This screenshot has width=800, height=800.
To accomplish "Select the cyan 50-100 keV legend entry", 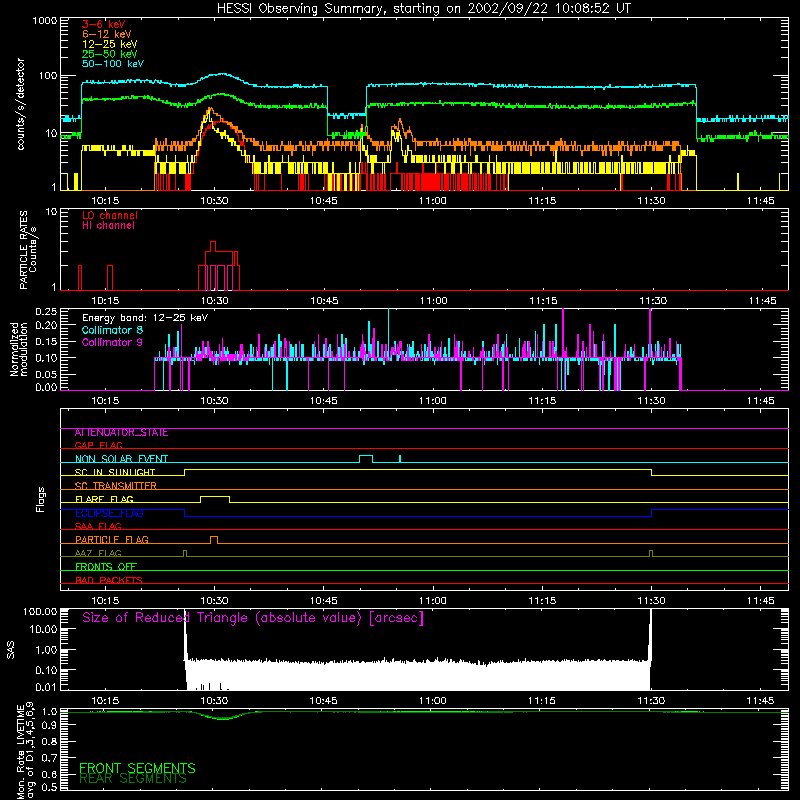I will (113, 64).
